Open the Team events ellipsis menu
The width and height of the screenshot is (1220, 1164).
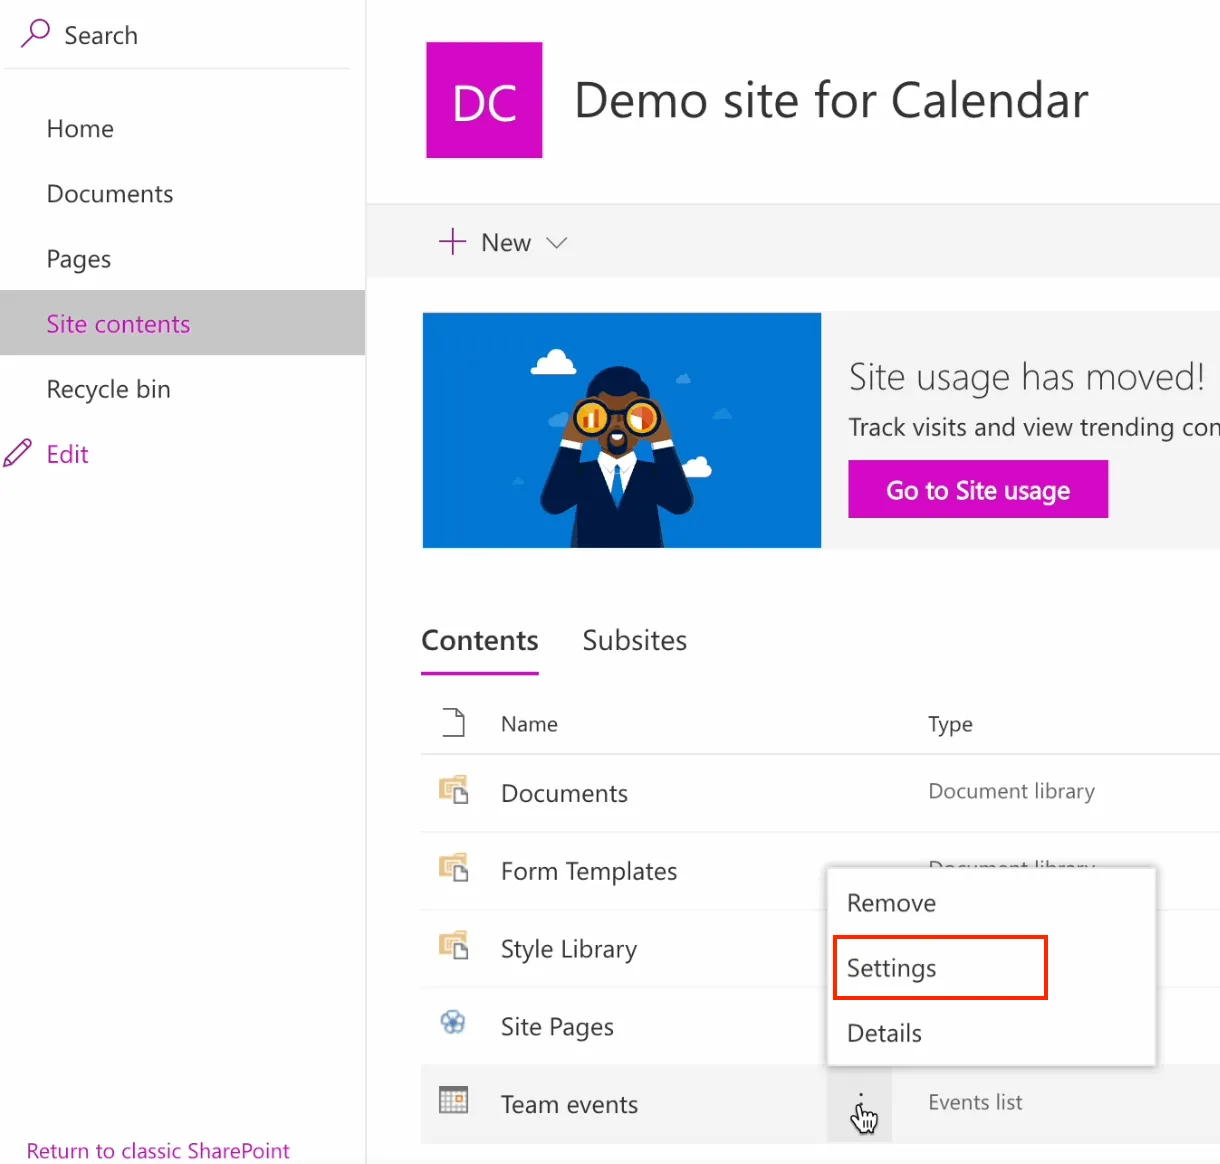[x=860, y=1104]
